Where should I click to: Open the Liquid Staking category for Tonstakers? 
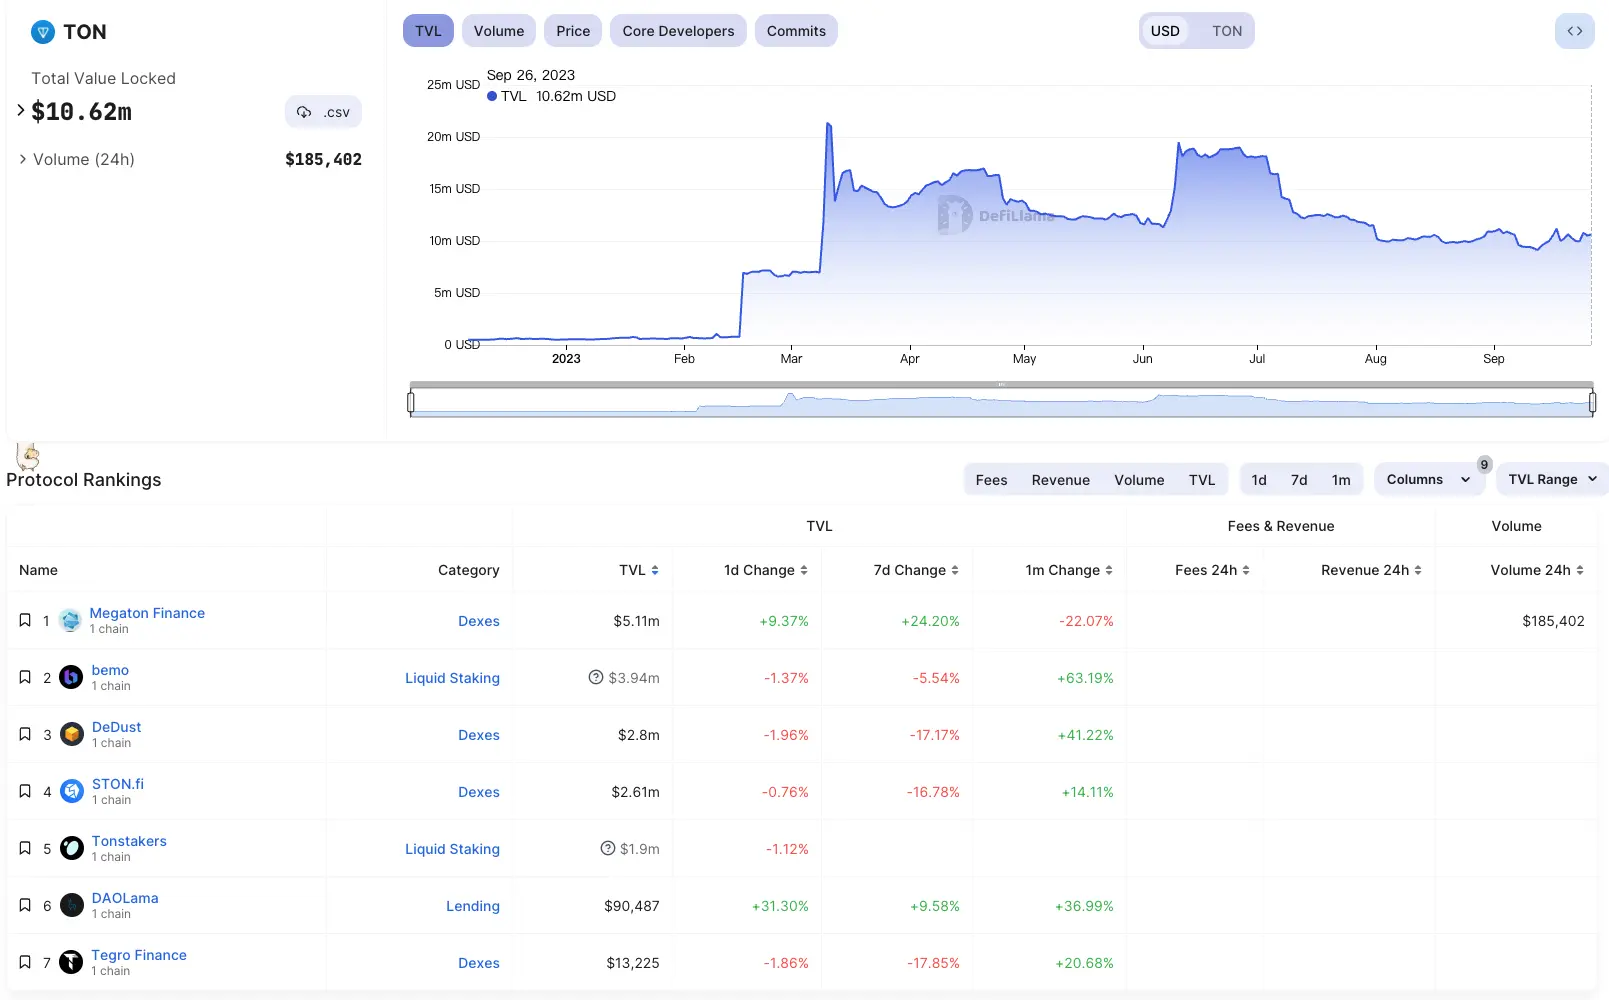[452, 849]
